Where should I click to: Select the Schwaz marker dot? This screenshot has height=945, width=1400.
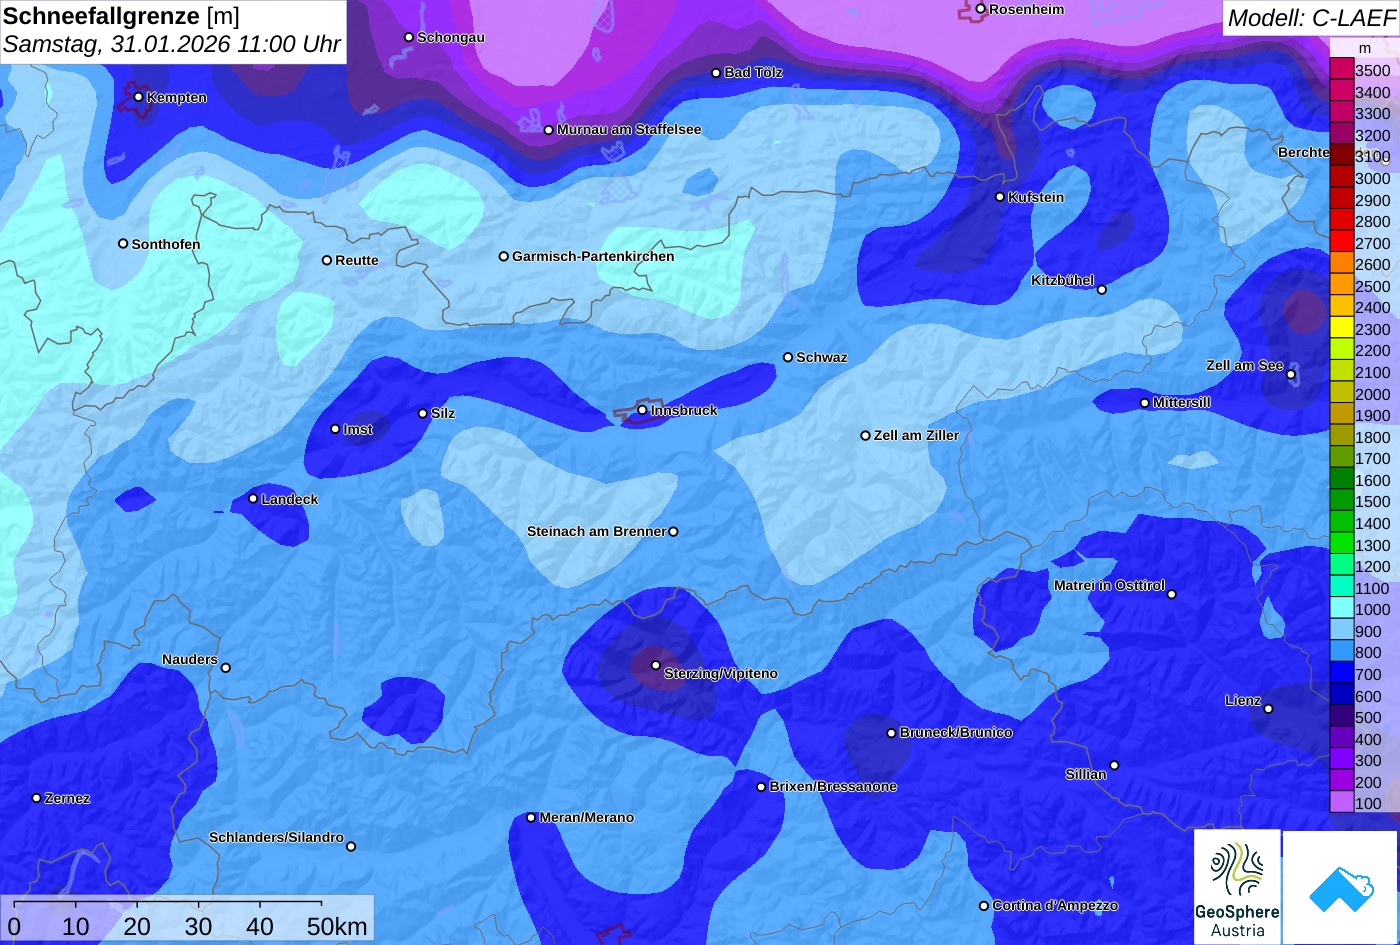(788, 357)
